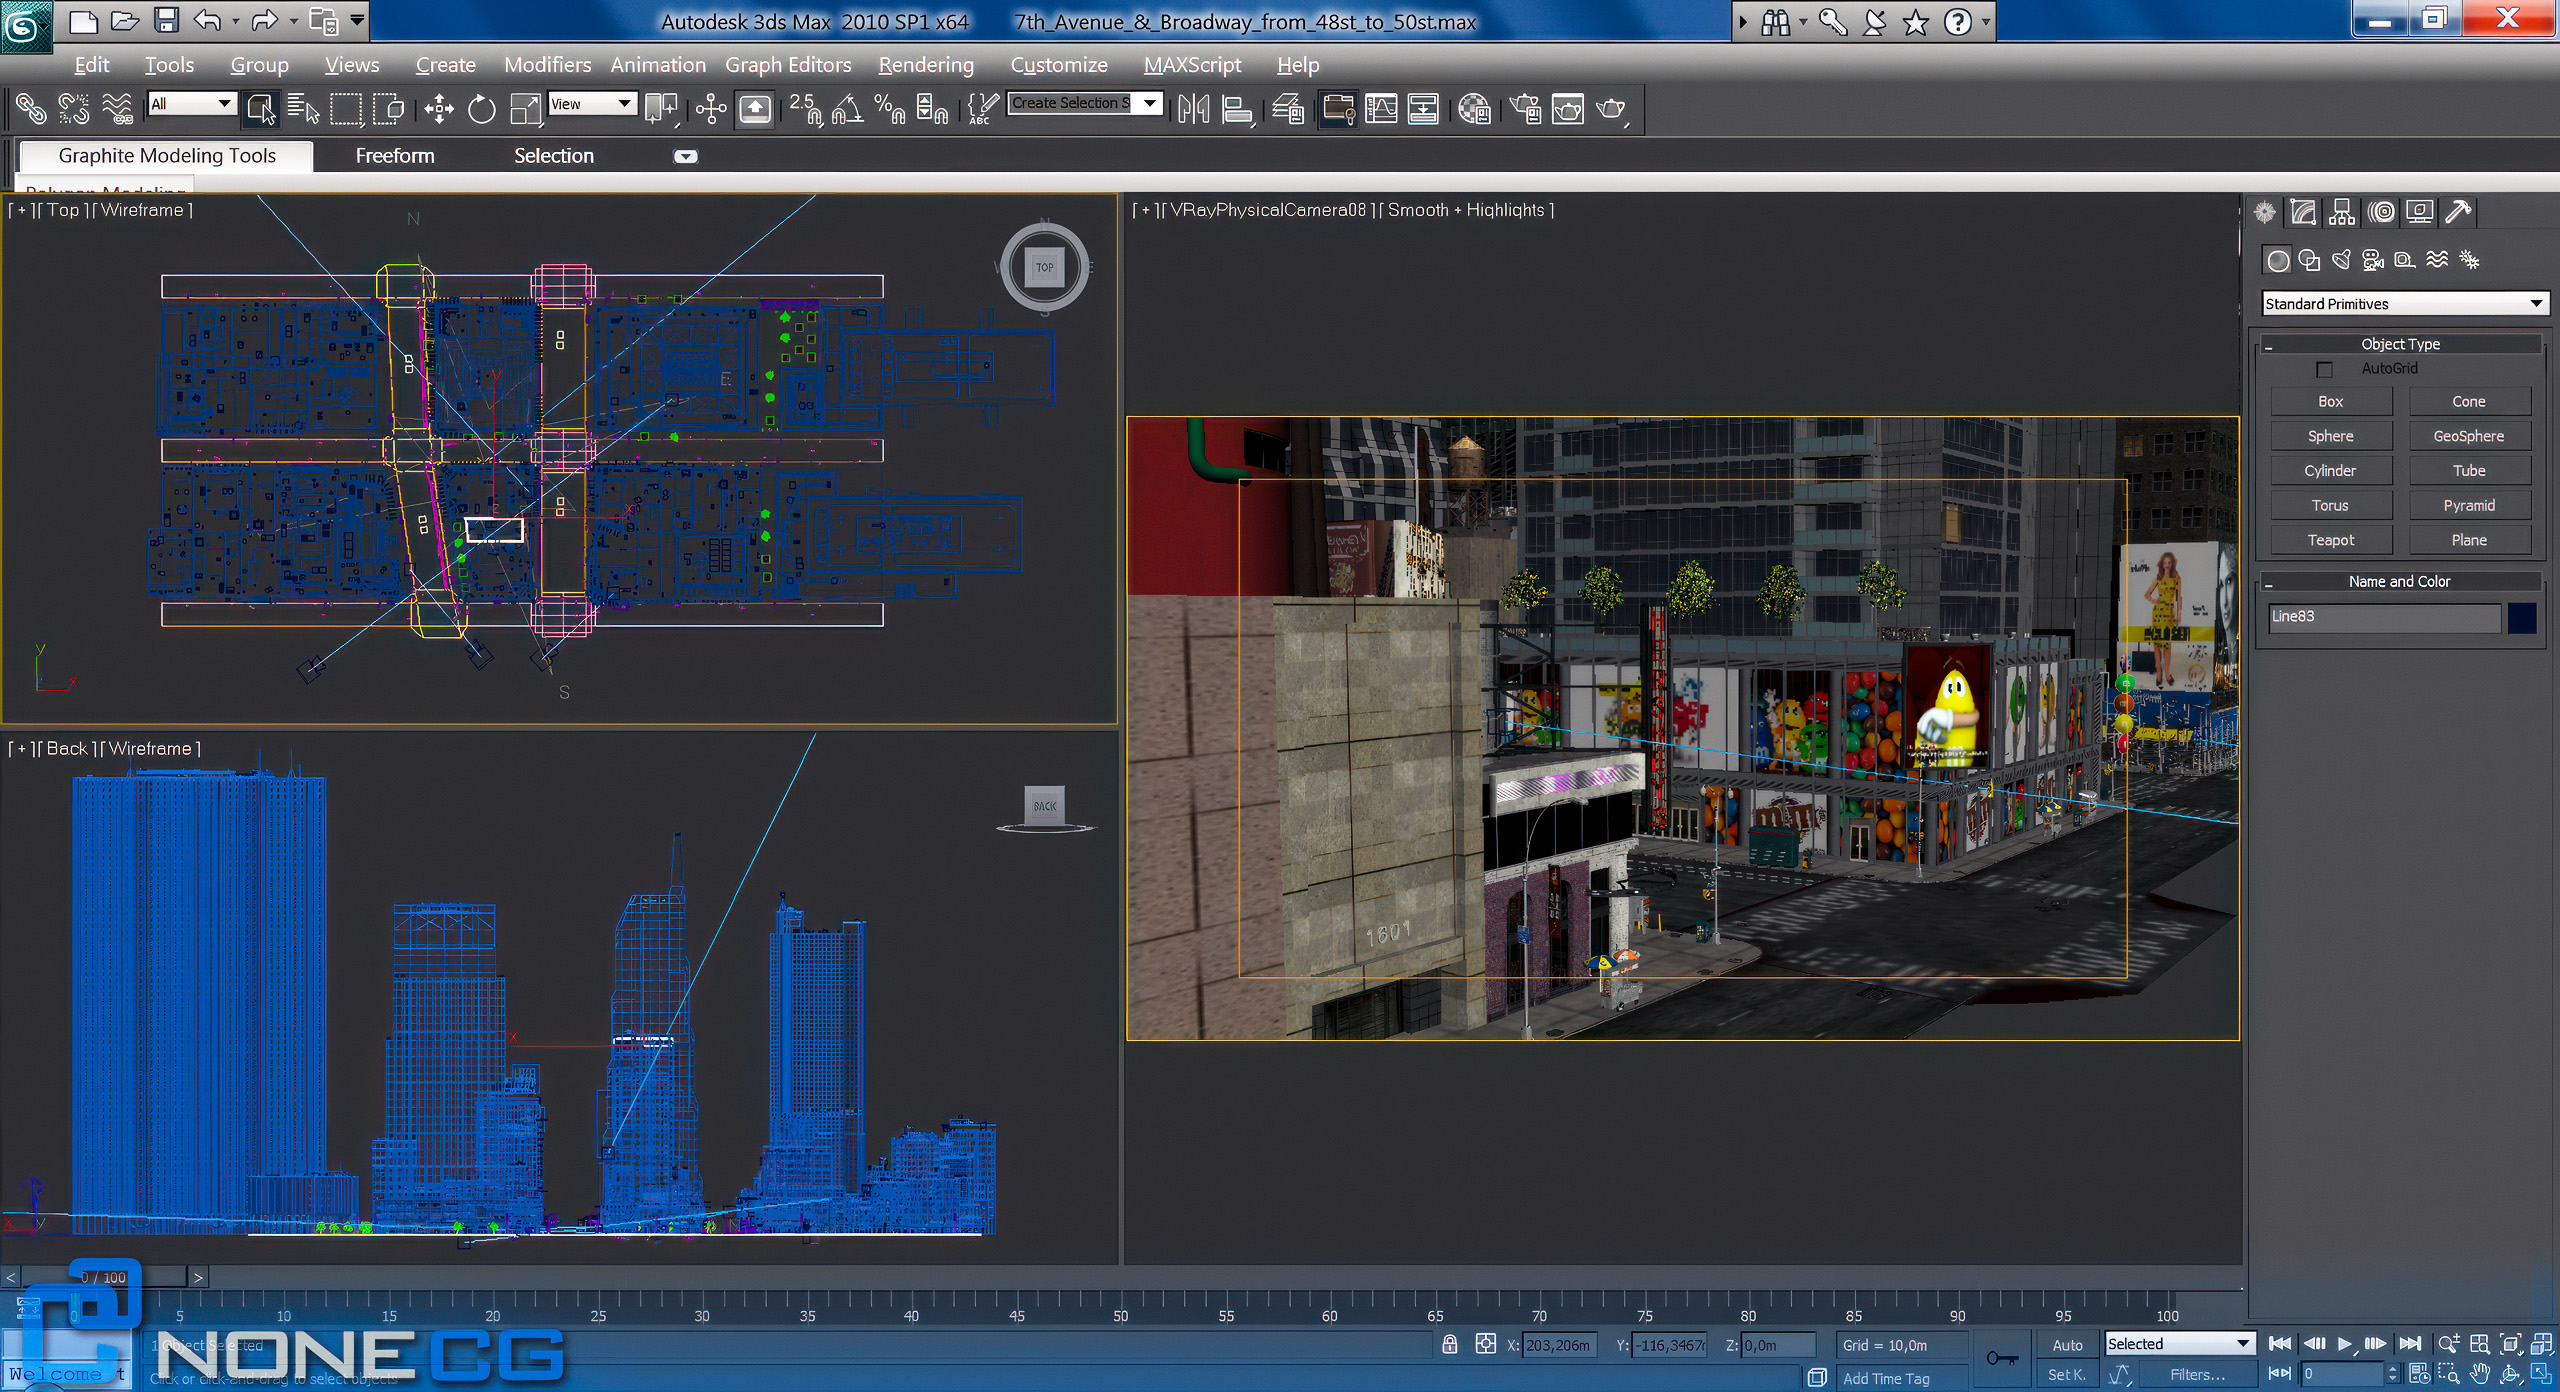Choose the Rectangular Selection Region tool
The image size is (2560, 1392).
pyautogui.click(x=346, y=108)
